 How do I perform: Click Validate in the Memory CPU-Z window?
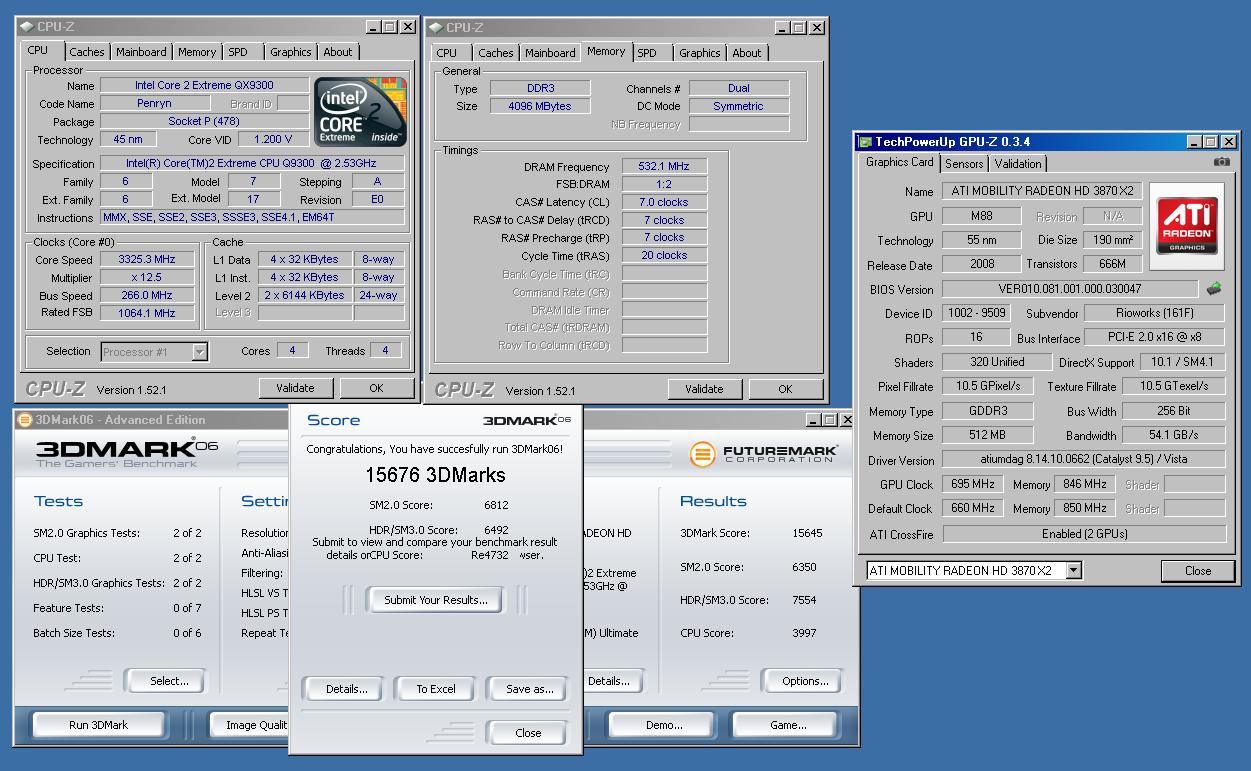pos(704,389)
